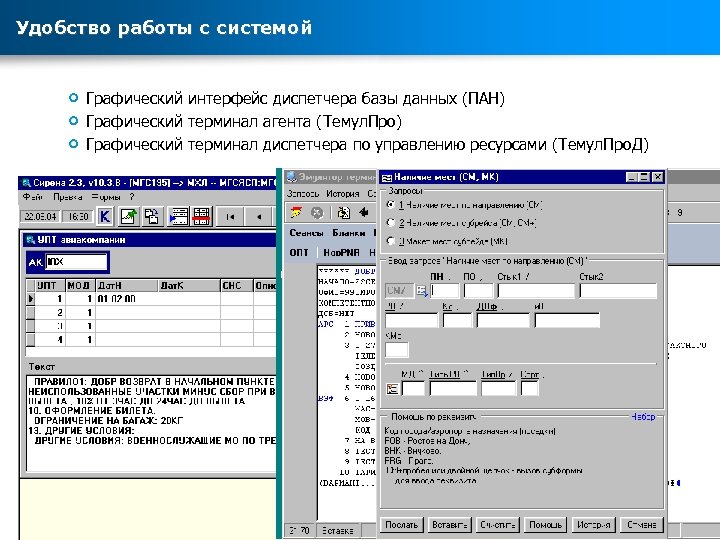Select the row selector of УПТ row 4

point(31,340)
